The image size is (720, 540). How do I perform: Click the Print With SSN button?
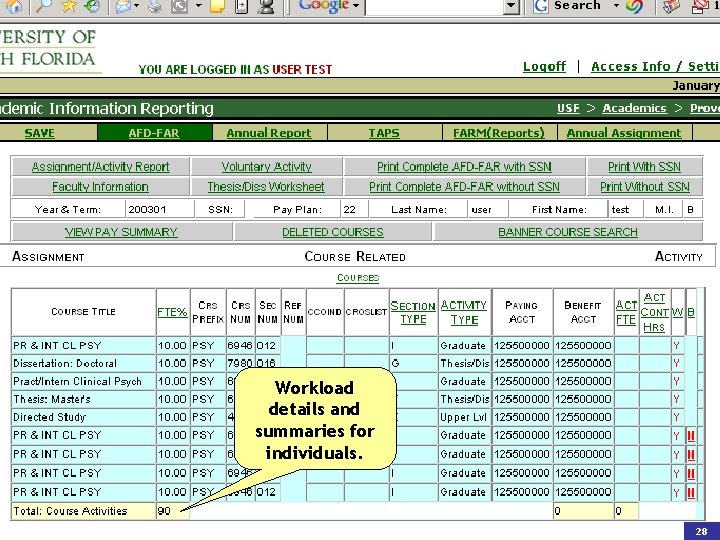644,167
